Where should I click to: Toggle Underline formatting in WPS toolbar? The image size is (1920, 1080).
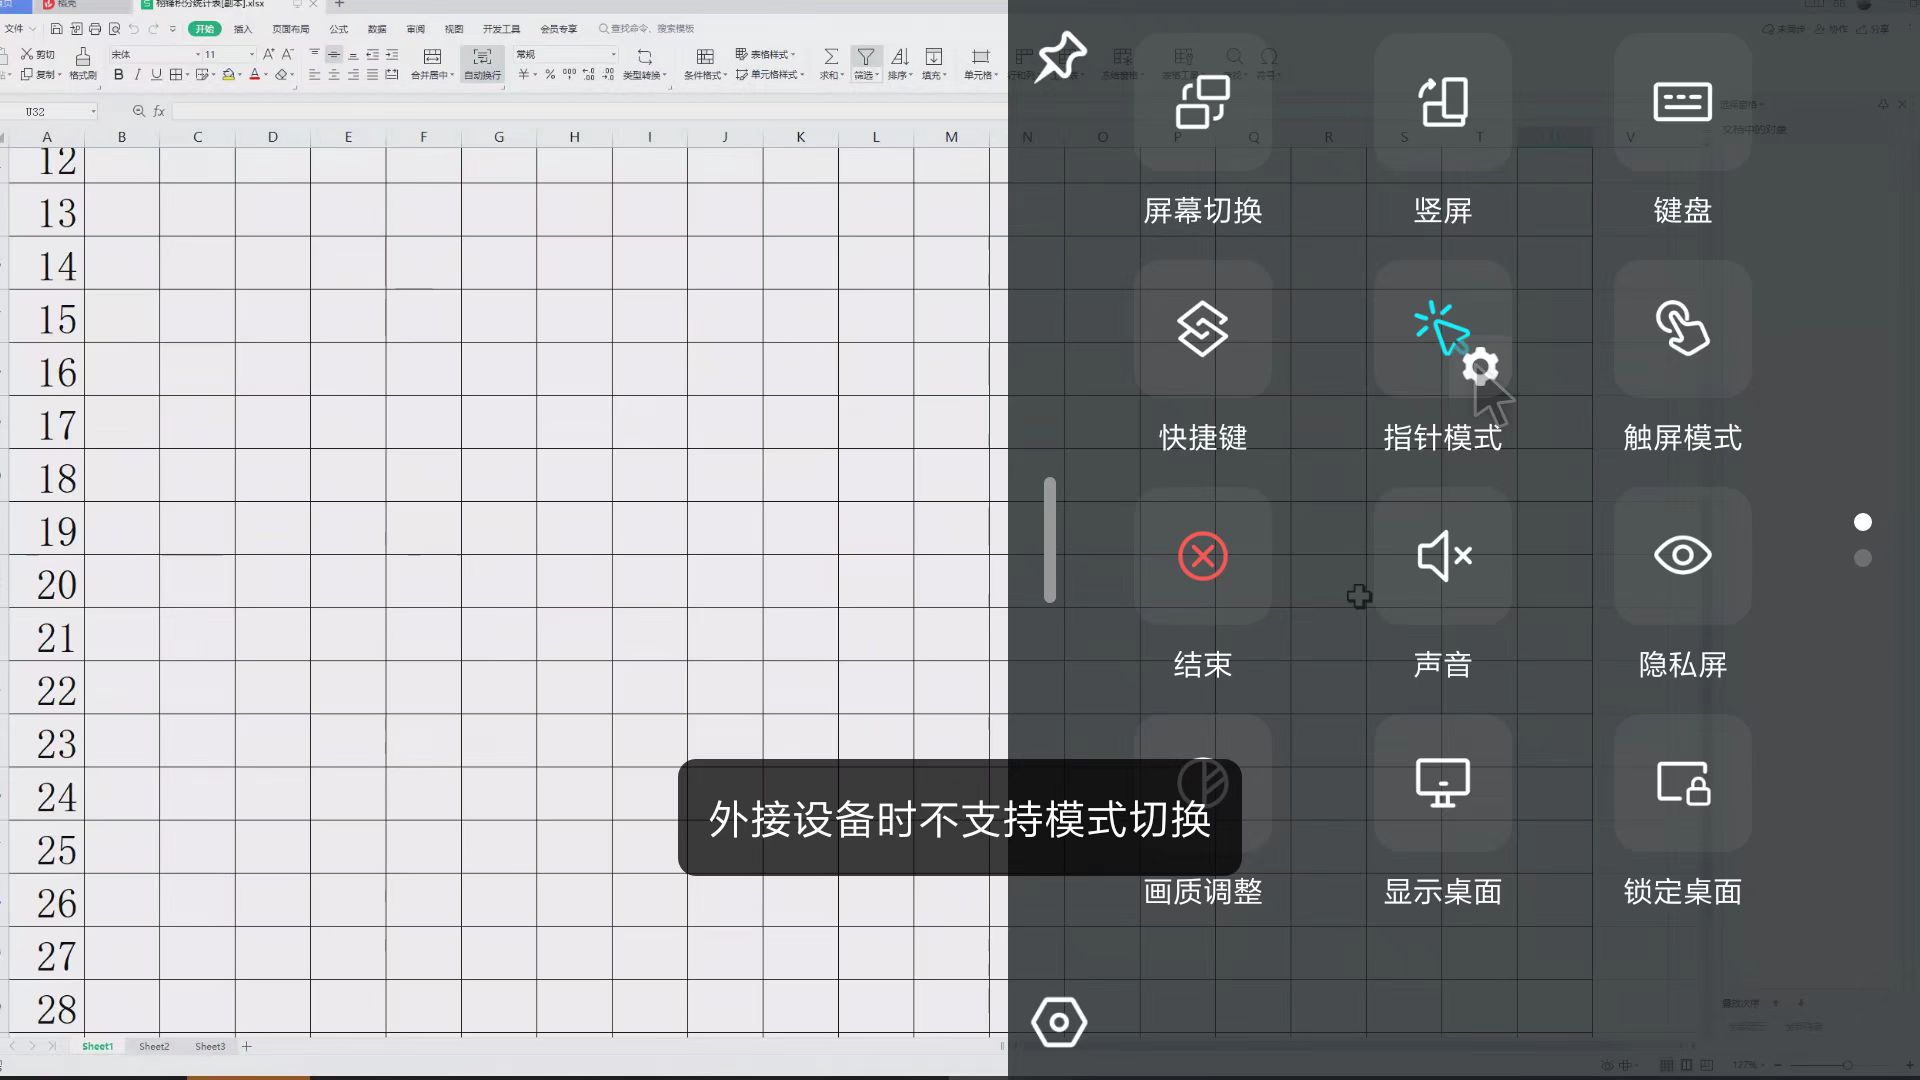click(156, 75)
